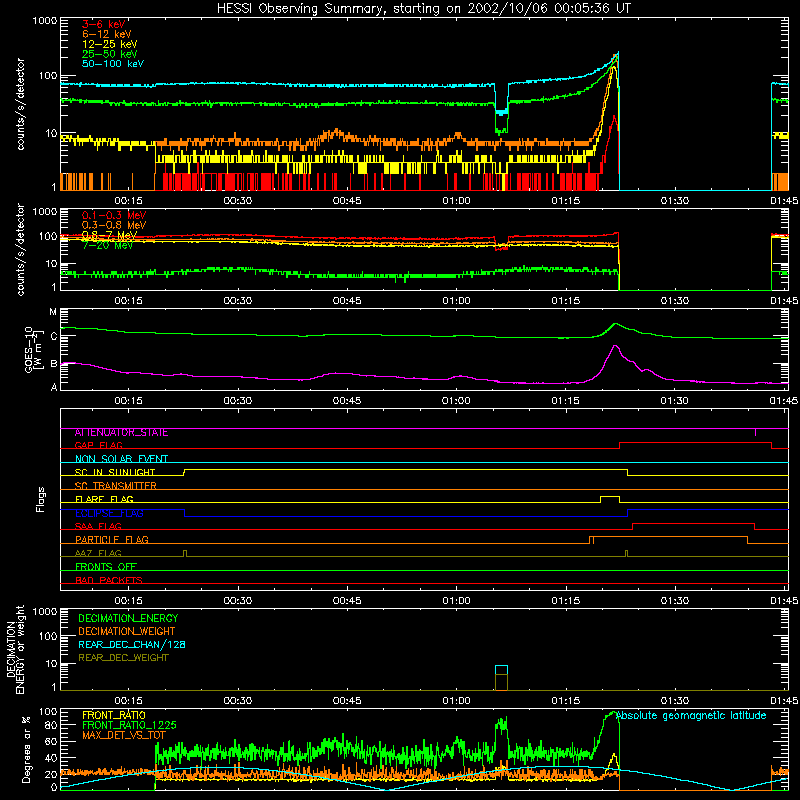
Task: Select the DECIMATION_ENERGY legend label
Action: pyautogui.click(x=128, y=618)
